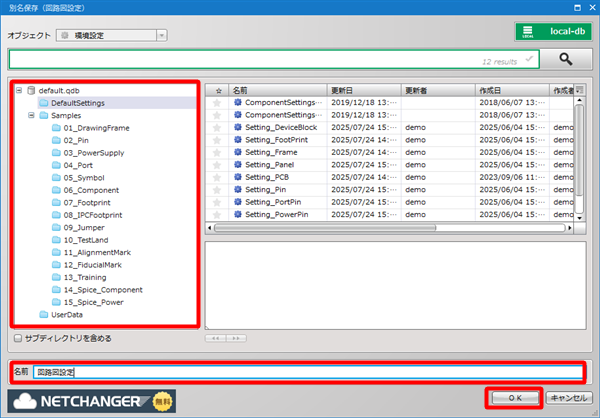Viewport: 600px width, 418px height.
Task: Enable the サブディレクトリを含める checkbox
Action: pyautogui.click(x=17, y=338)
